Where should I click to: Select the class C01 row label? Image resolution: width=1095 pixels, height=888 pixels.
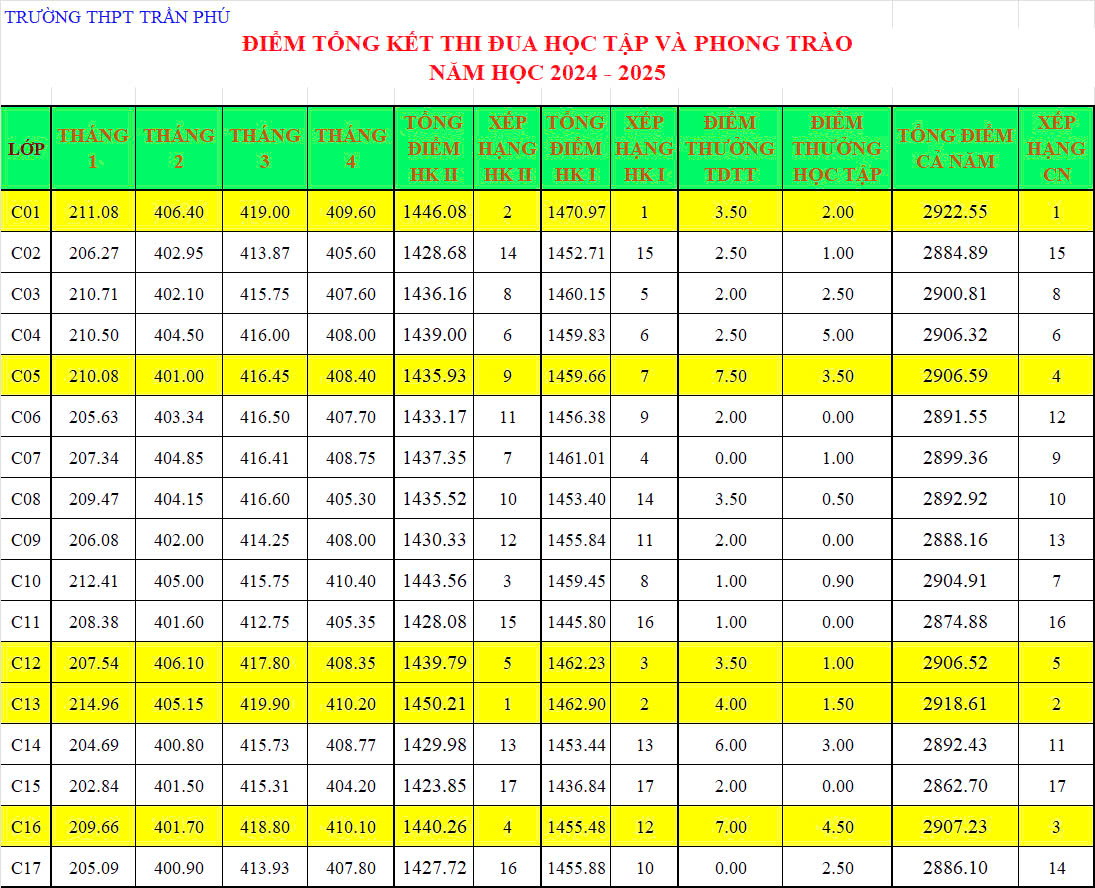coord(25,212)
